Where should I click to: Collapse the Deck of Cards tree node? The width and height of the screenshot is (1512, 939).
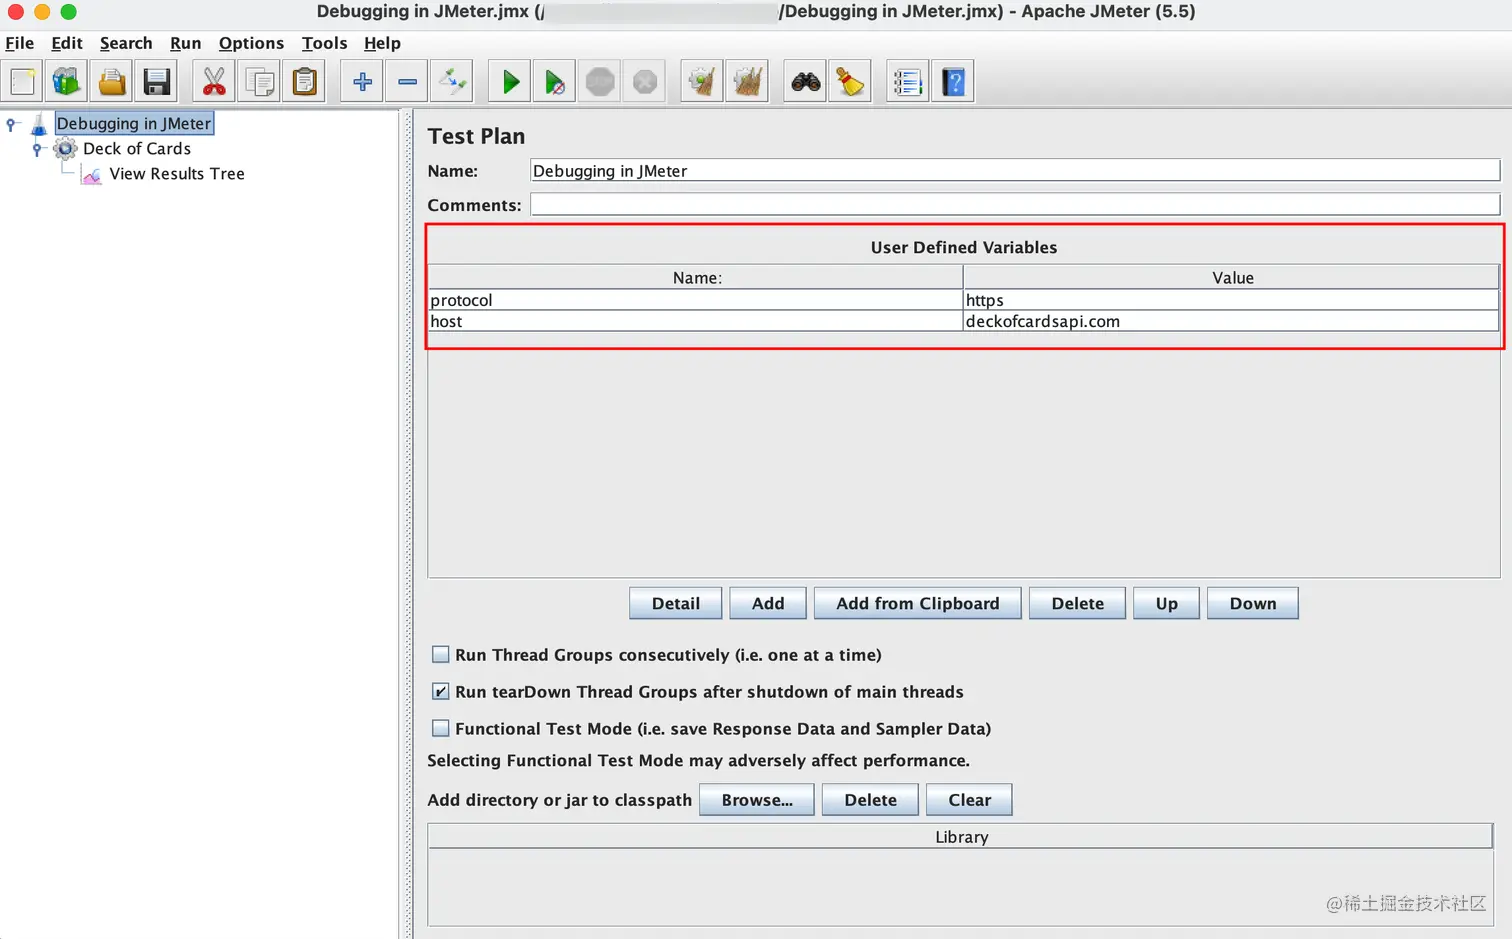(x=37, y=149)
